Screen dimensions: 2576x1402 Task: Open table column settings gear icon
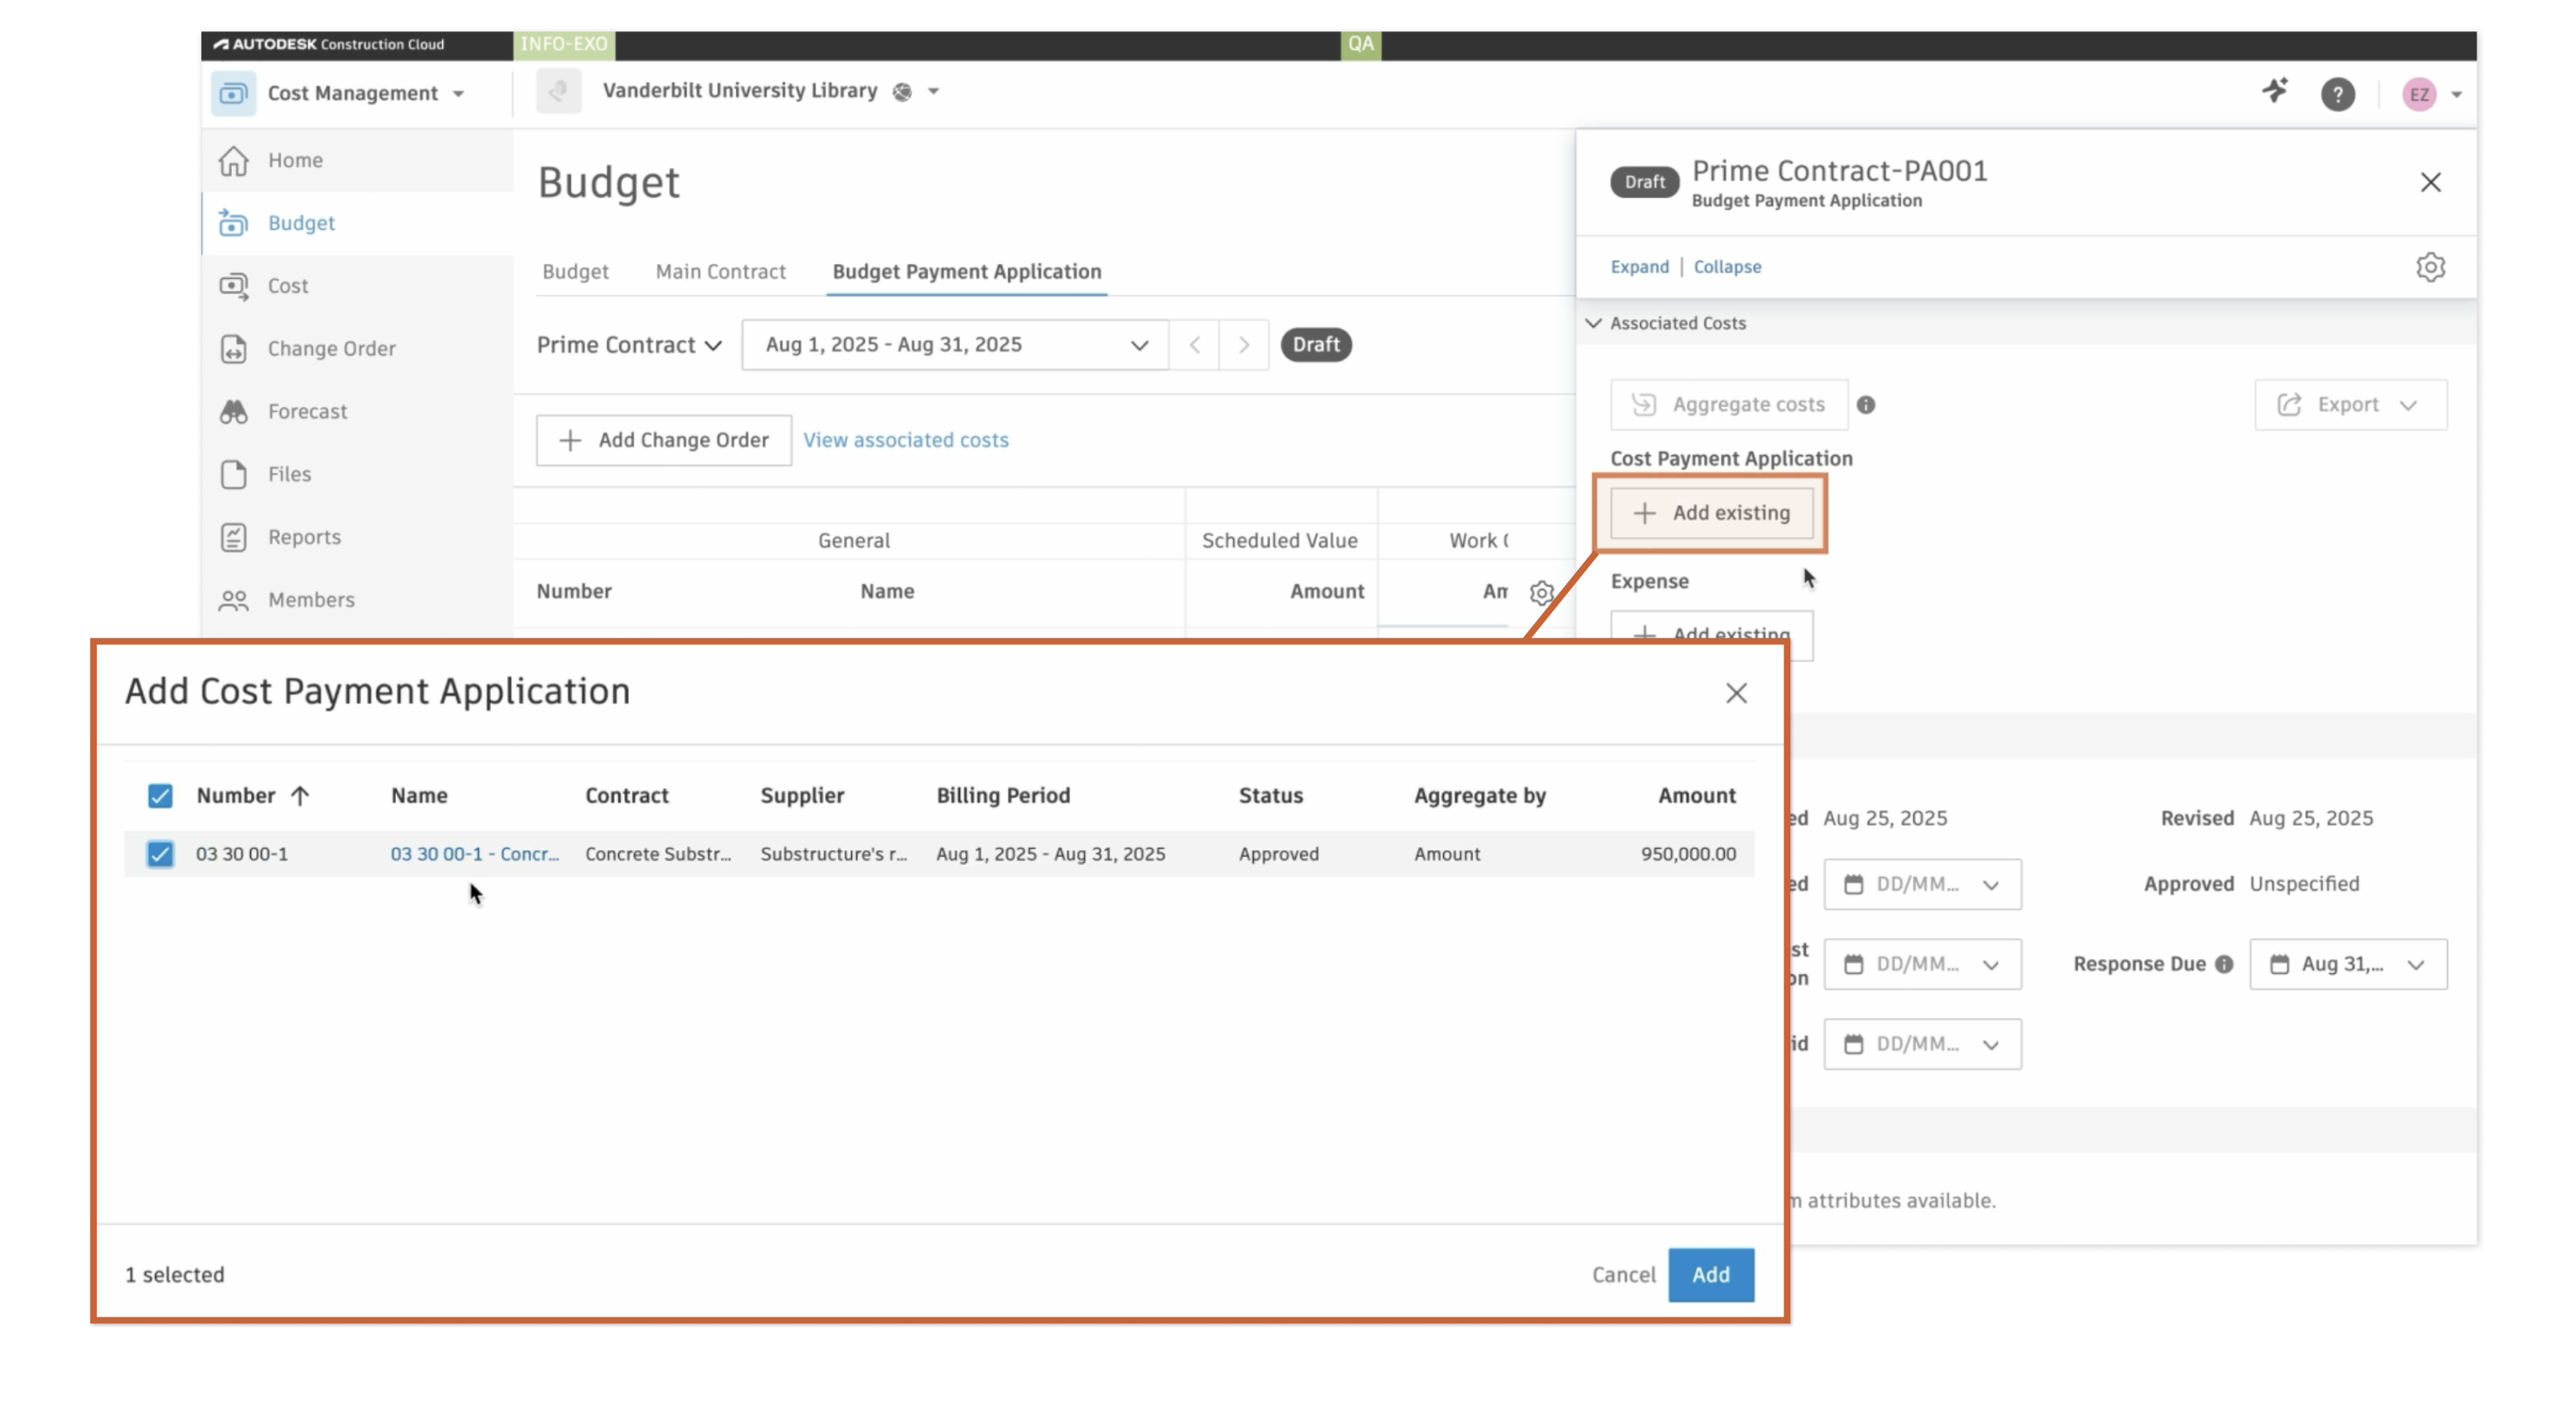pos(1541,592)
